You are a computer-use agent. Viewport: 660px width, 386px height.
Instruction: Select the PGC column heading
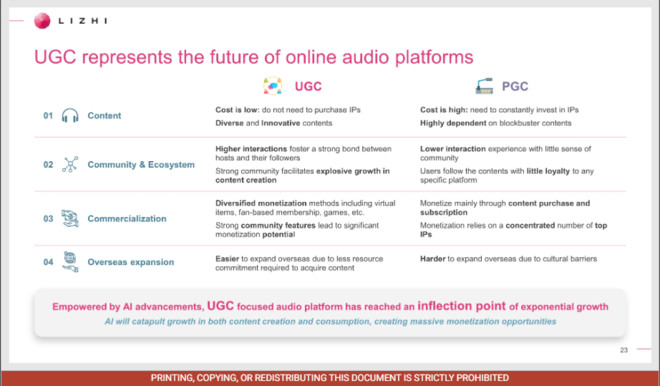pos(515,86)
